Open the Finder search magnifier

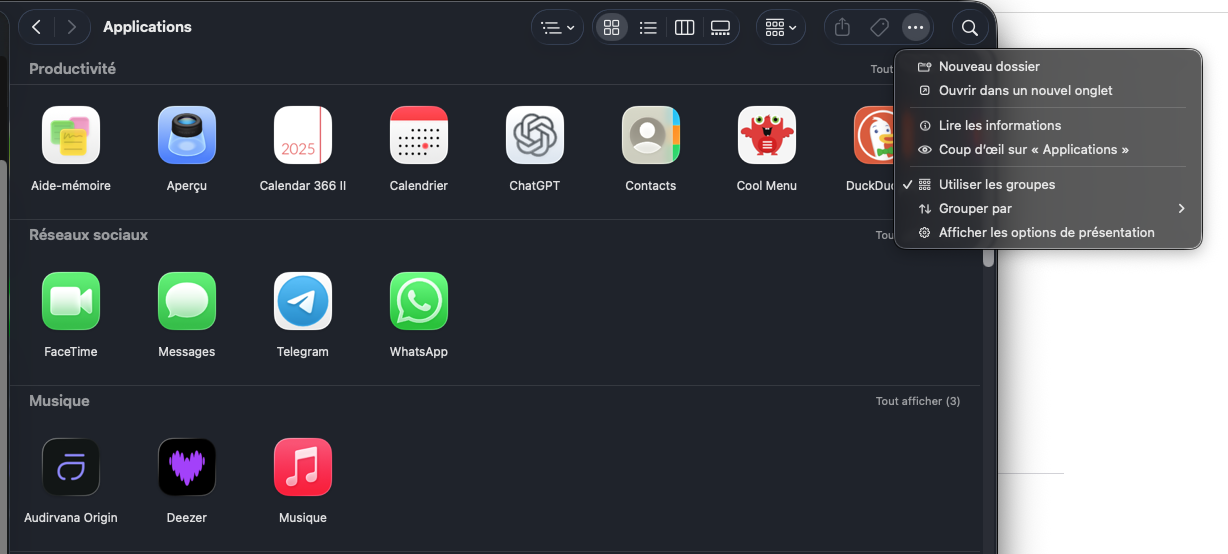[x=969, y=27]
